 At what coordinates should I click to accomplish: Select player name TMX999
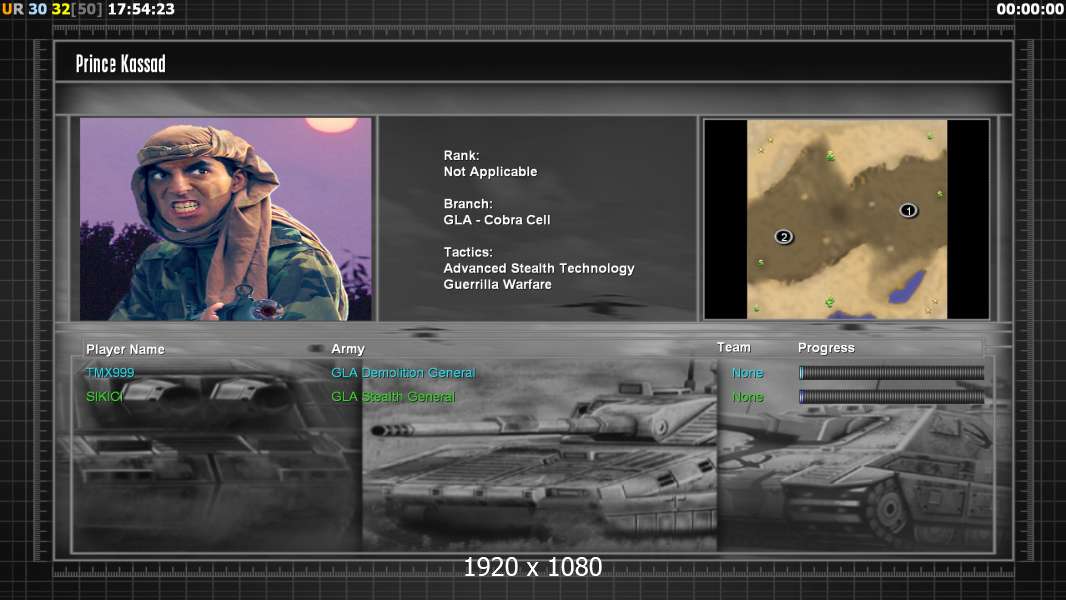pyautogui.click(x=110, y=372)
